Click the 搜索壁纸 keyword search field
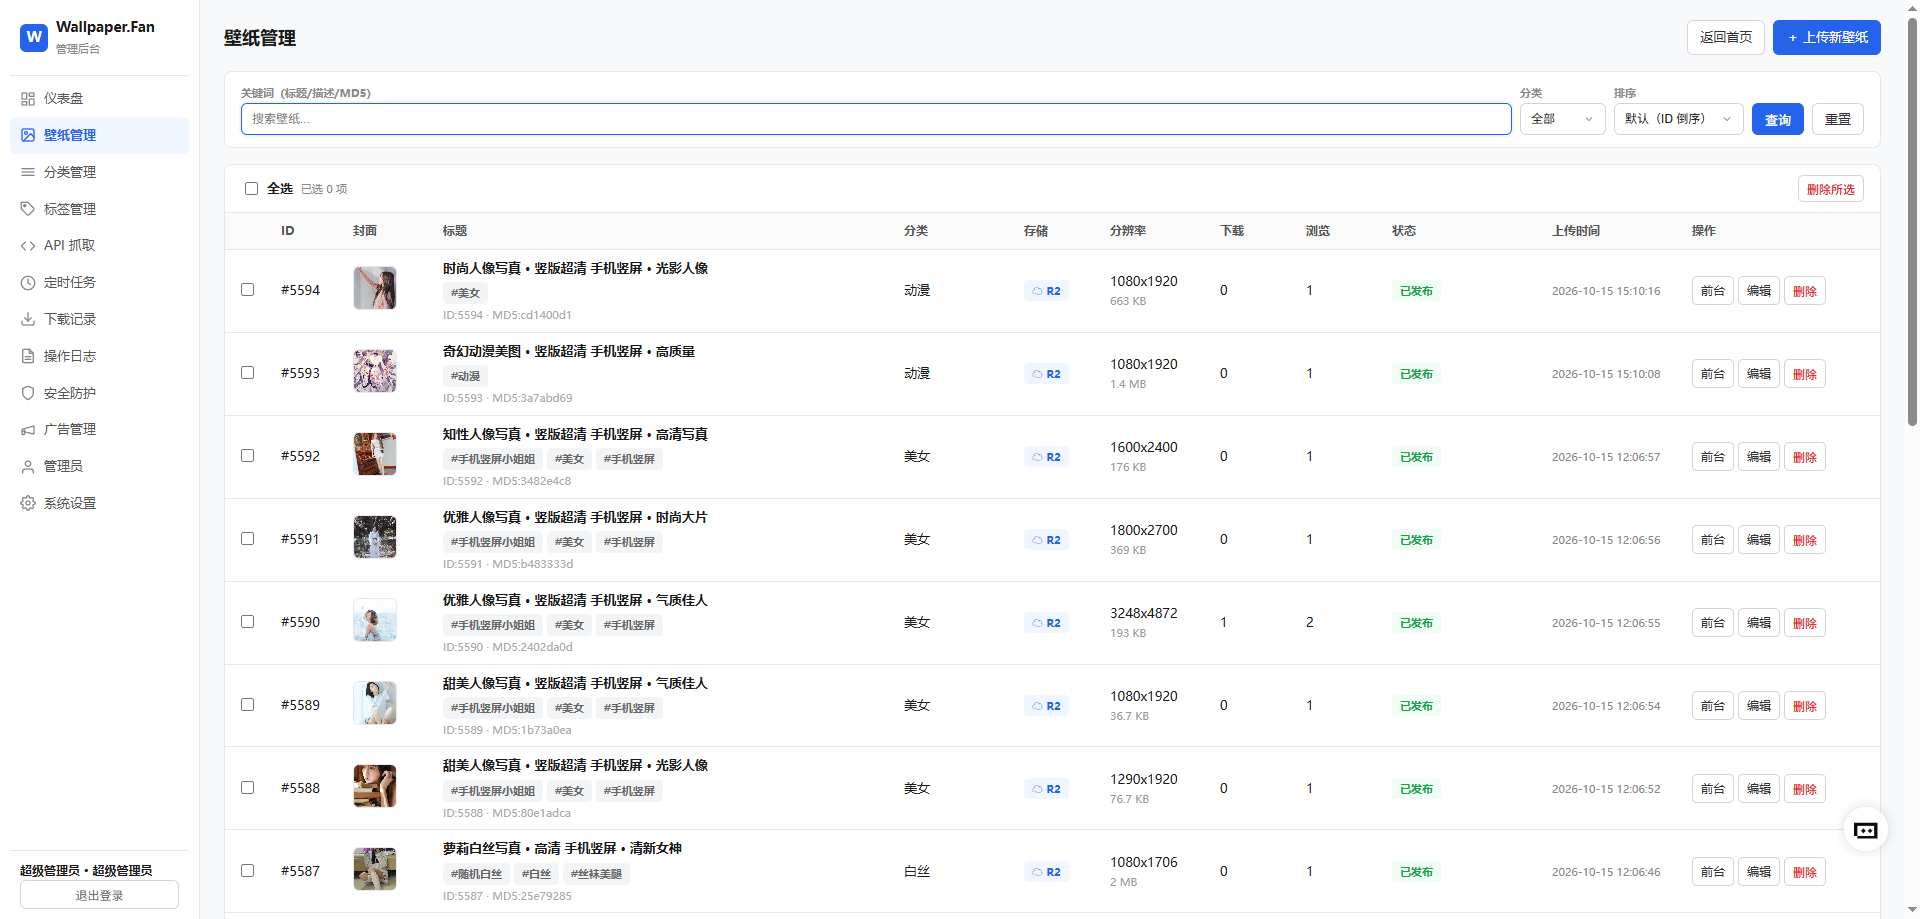 [x=876, y=119]
